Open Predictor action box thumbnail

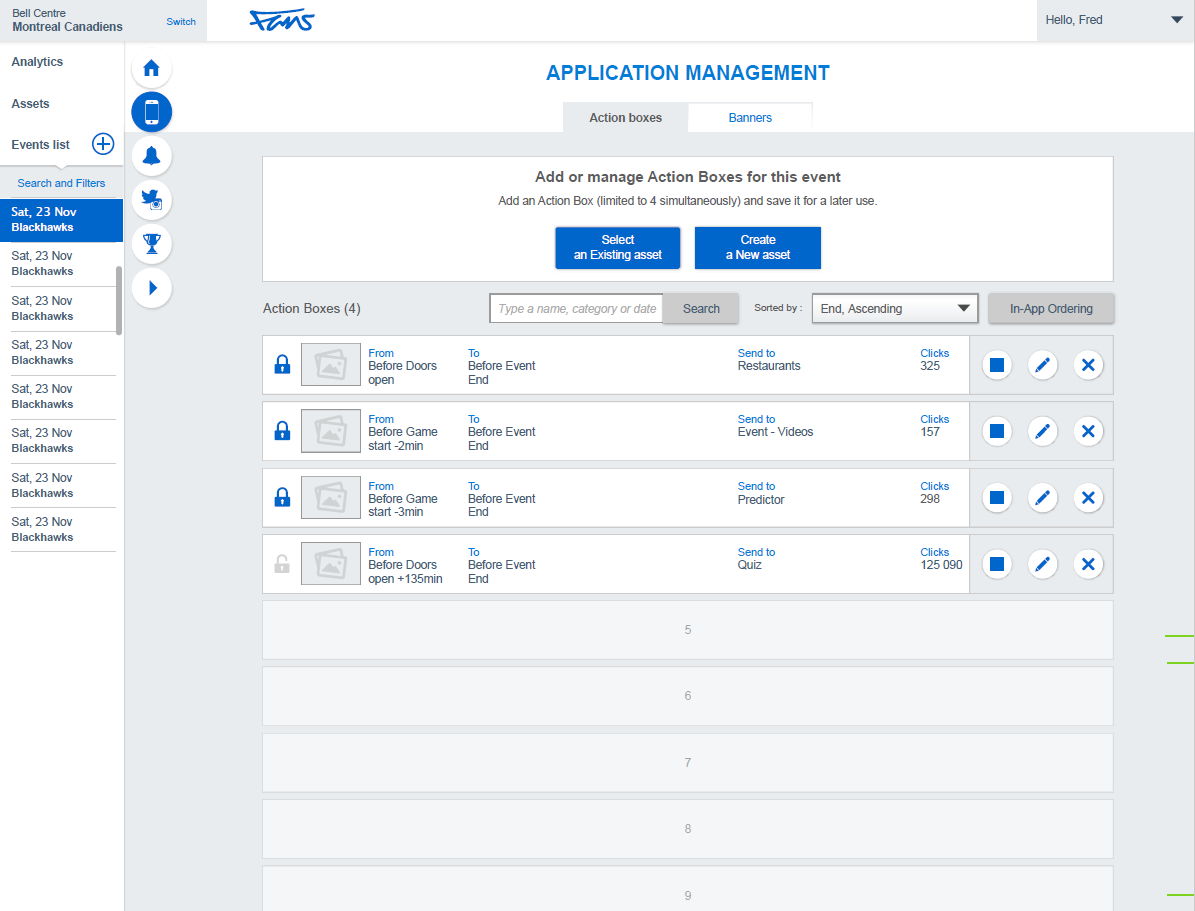[x=331, y=497]
